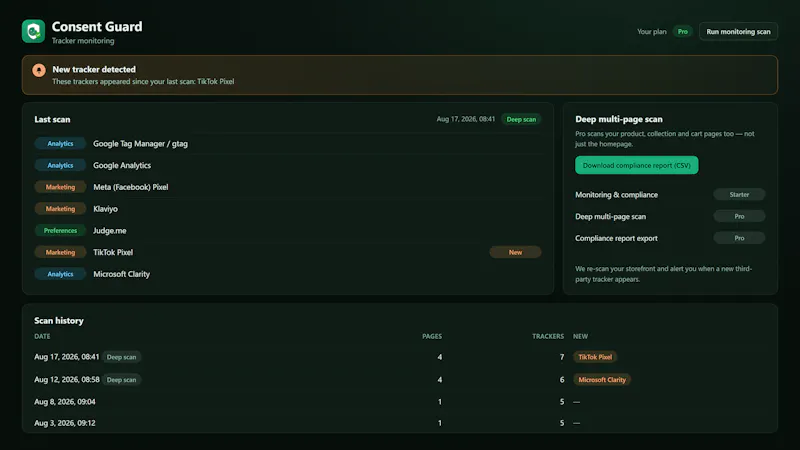Click the Last scan section heading
800x450 pixels.
pos(52,119)
